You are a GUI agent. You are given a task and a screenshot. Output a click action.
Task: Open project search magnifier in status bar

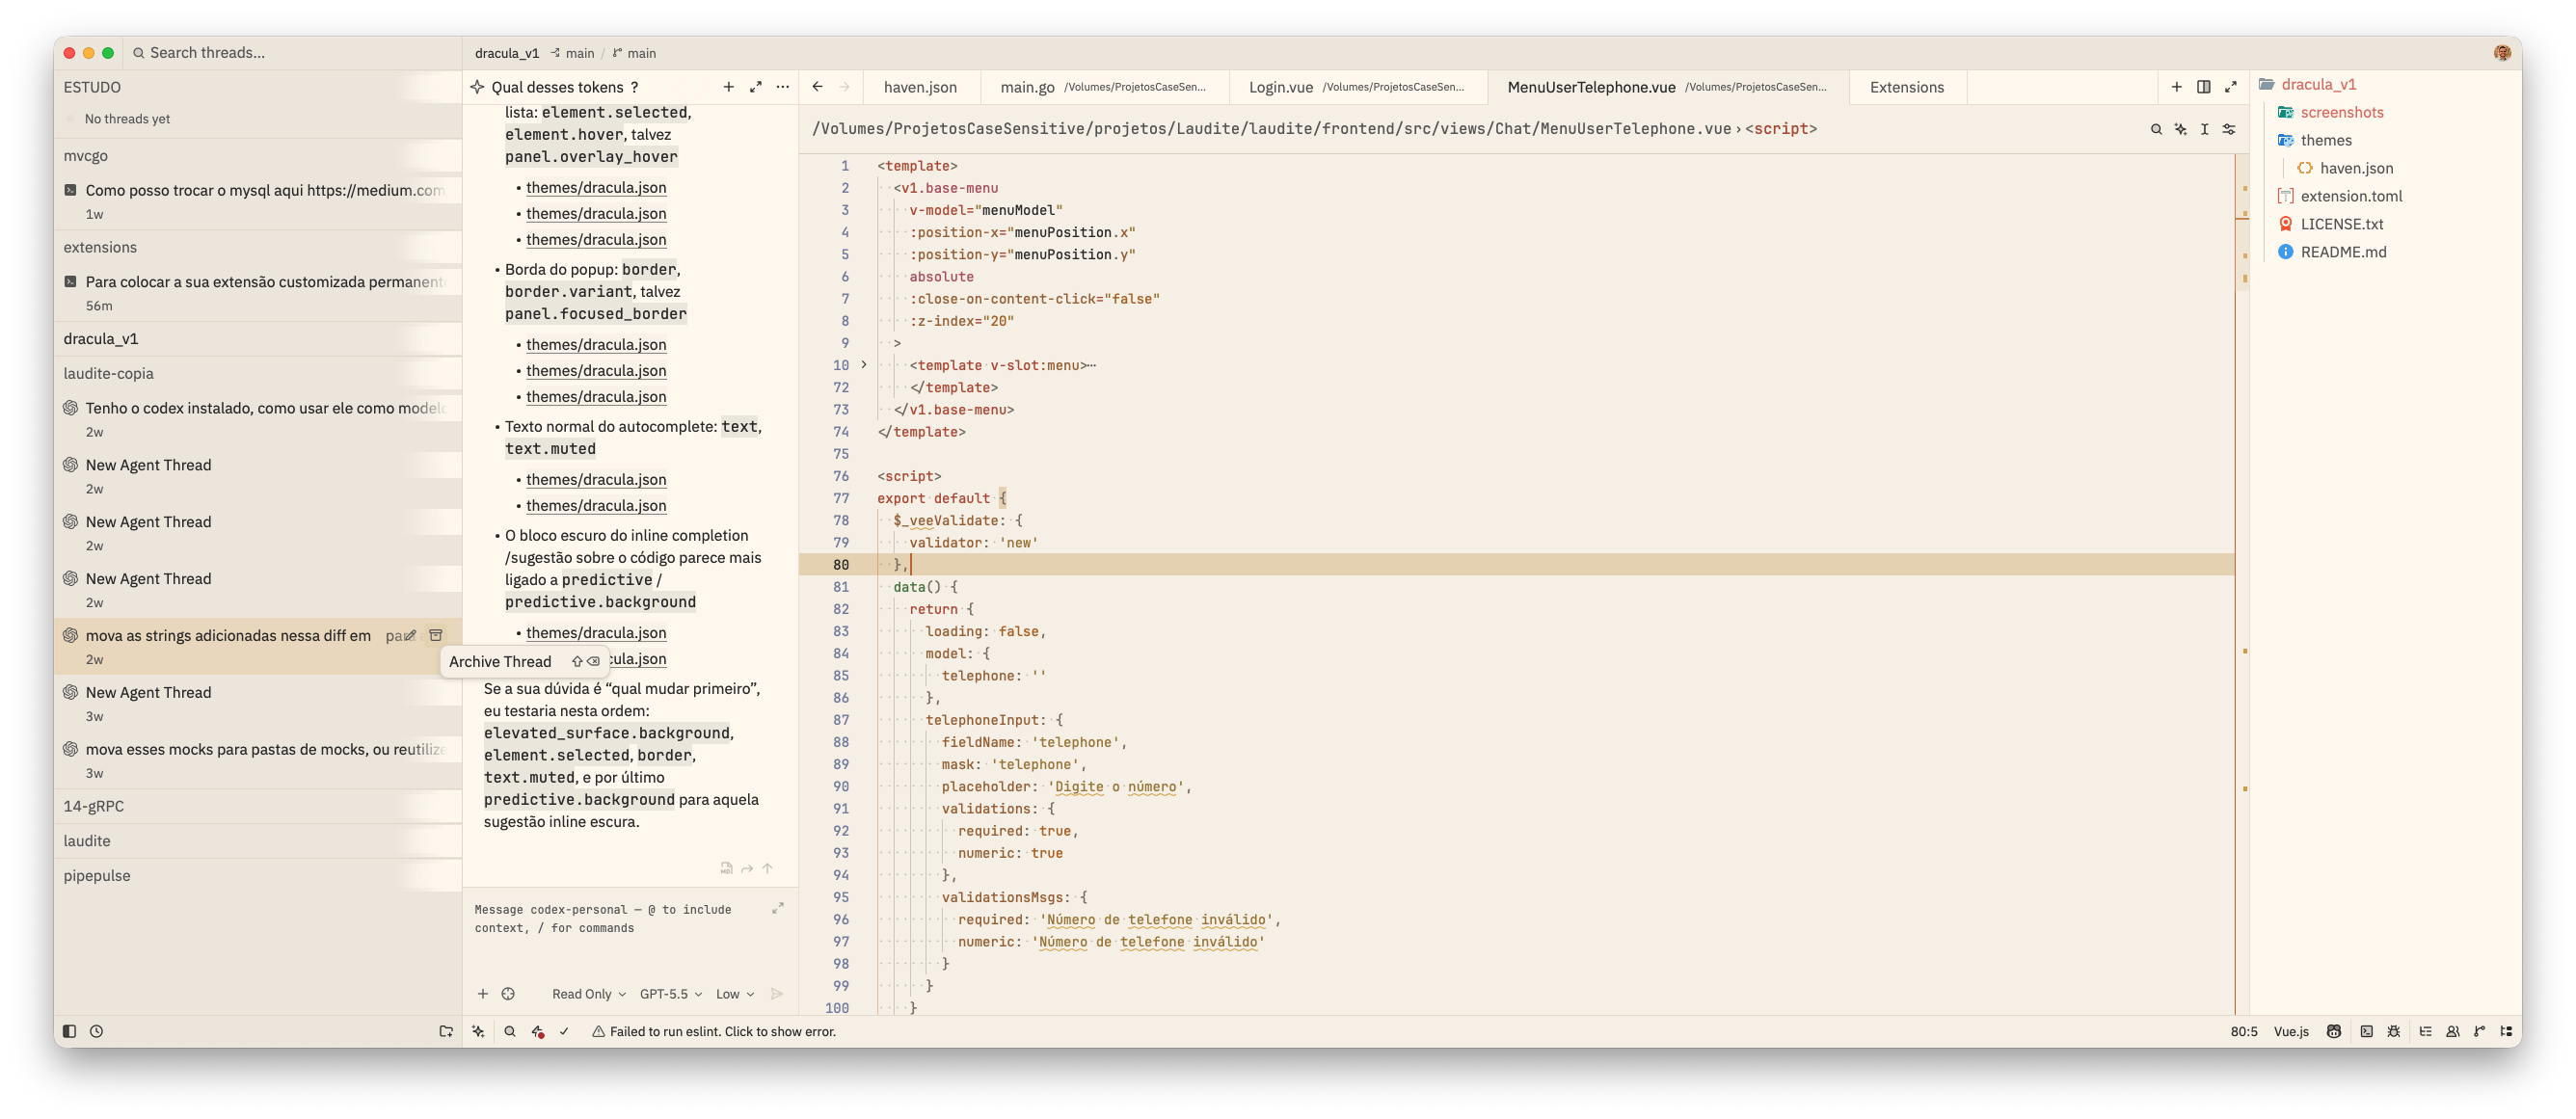tap(510, 1031)
